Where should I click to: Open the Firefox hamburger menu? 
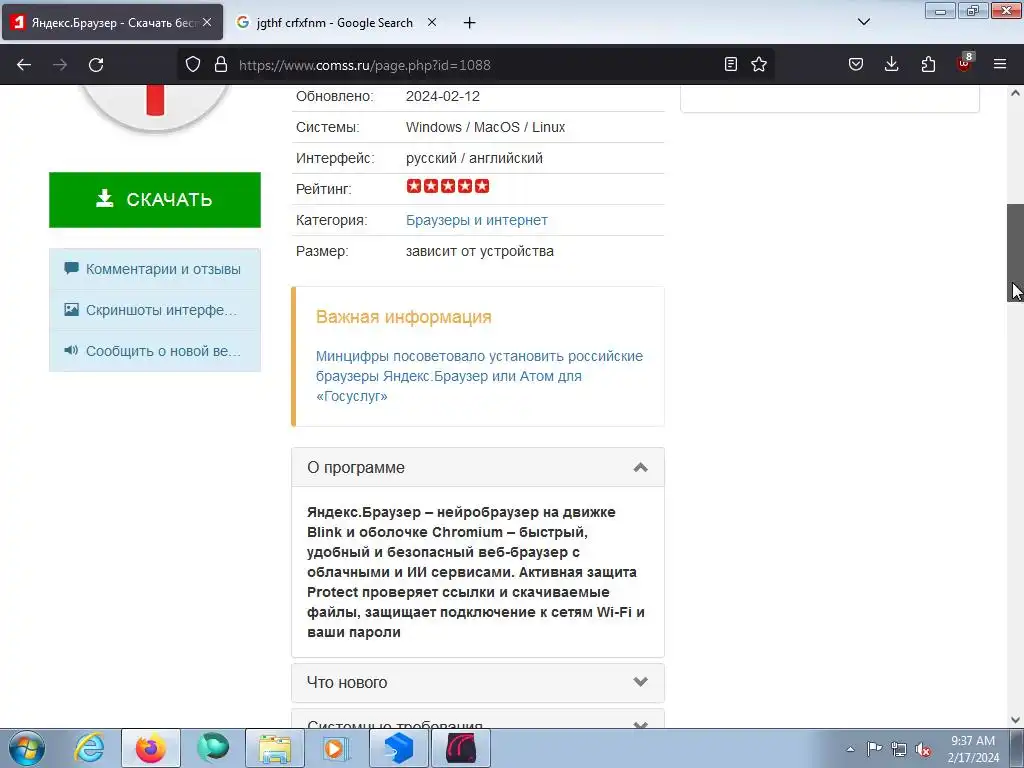(1000, 64)
